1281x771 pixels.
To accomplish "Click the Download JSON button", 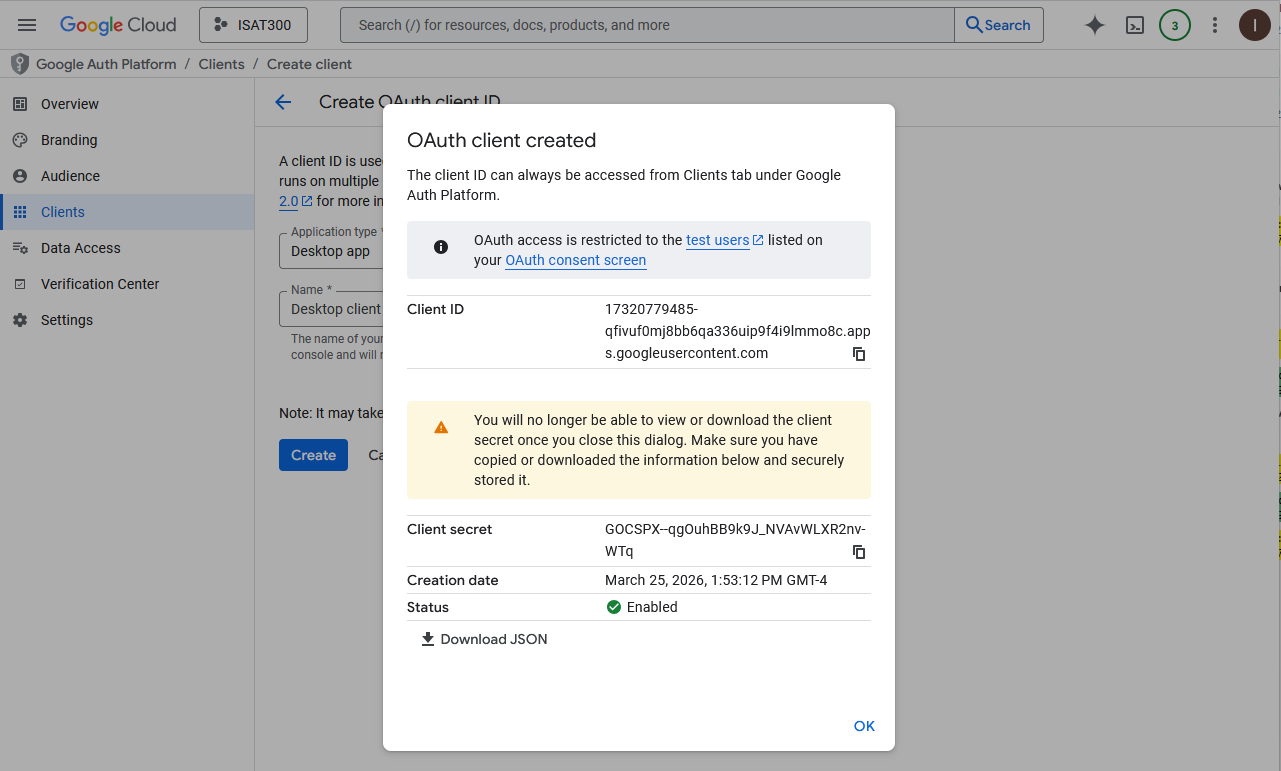I will pyautogui.click(x=484, y=639).
